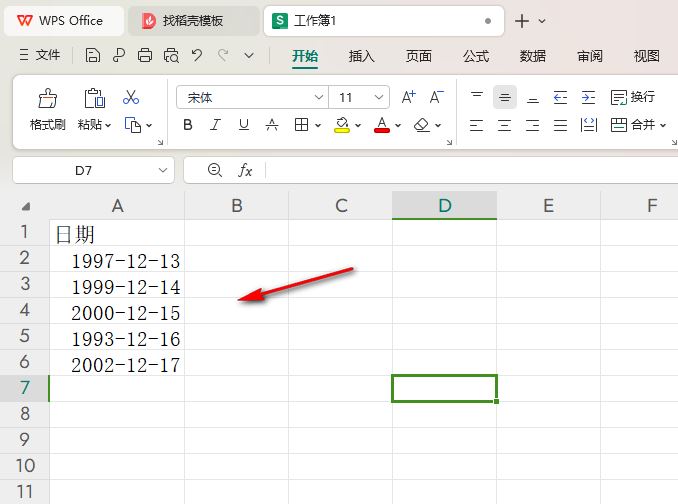Expand Name Box dropdown D7
The width and height of the screenshot is (678, 504).
click(x=163, y=170)
